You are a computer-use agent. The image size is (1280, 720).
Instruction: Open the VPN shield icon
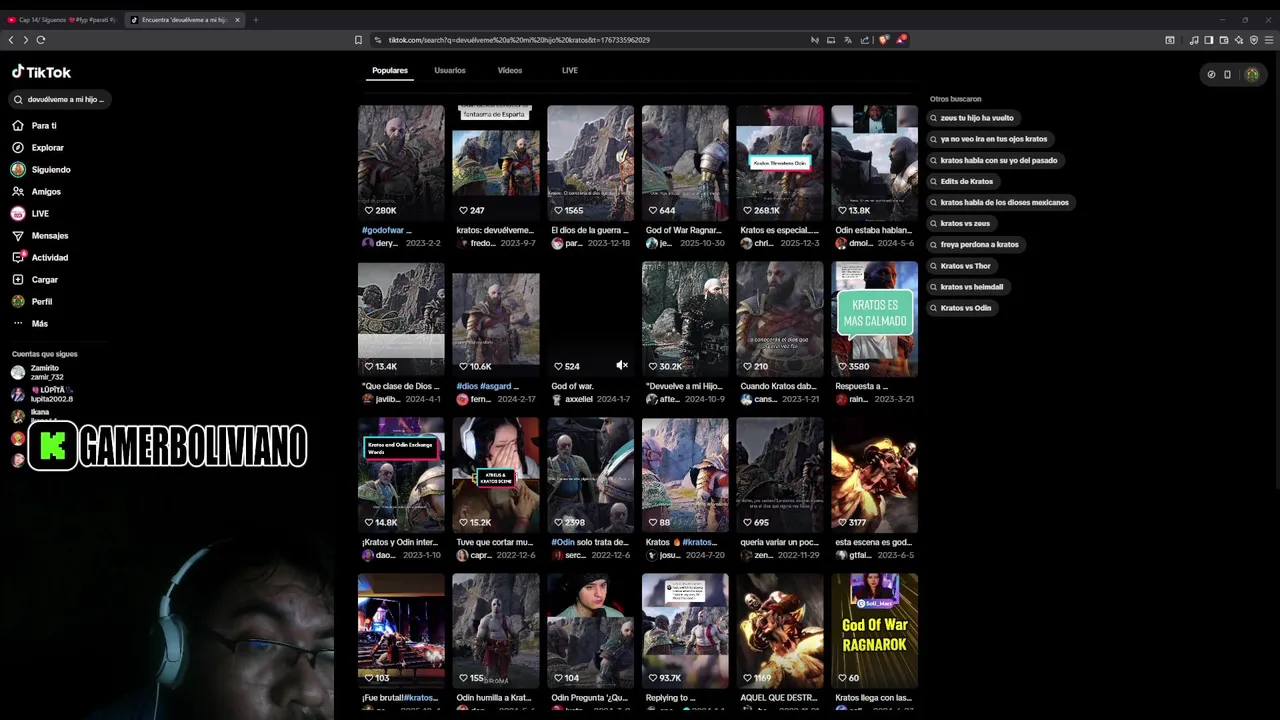1254,40
